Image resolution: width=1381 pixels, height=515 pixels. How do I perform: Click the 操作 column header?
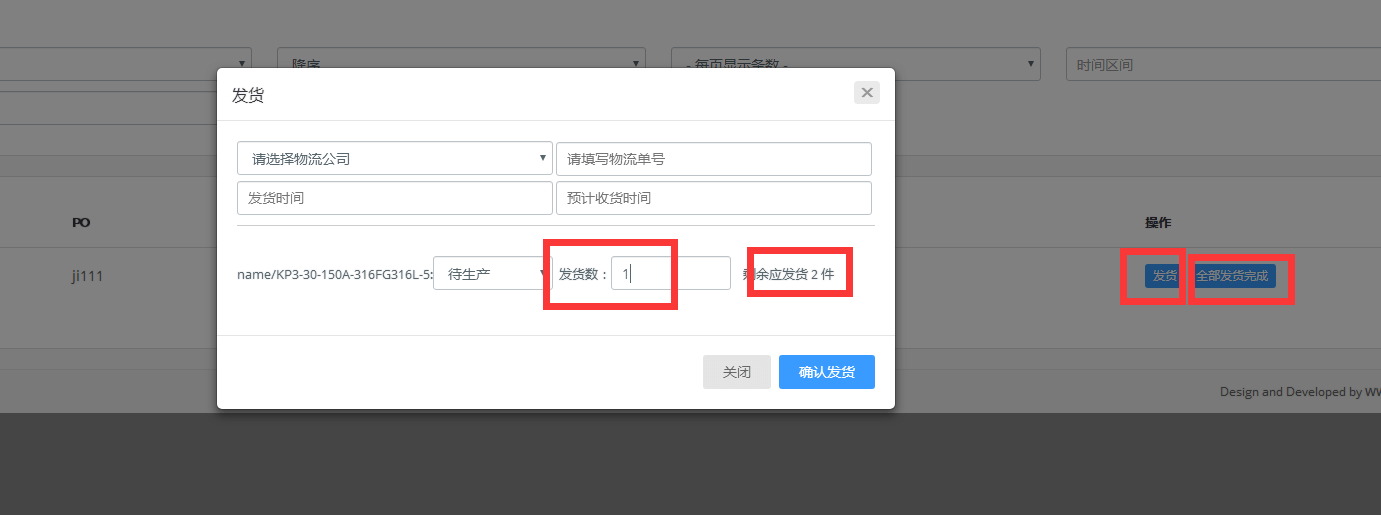1158,222
